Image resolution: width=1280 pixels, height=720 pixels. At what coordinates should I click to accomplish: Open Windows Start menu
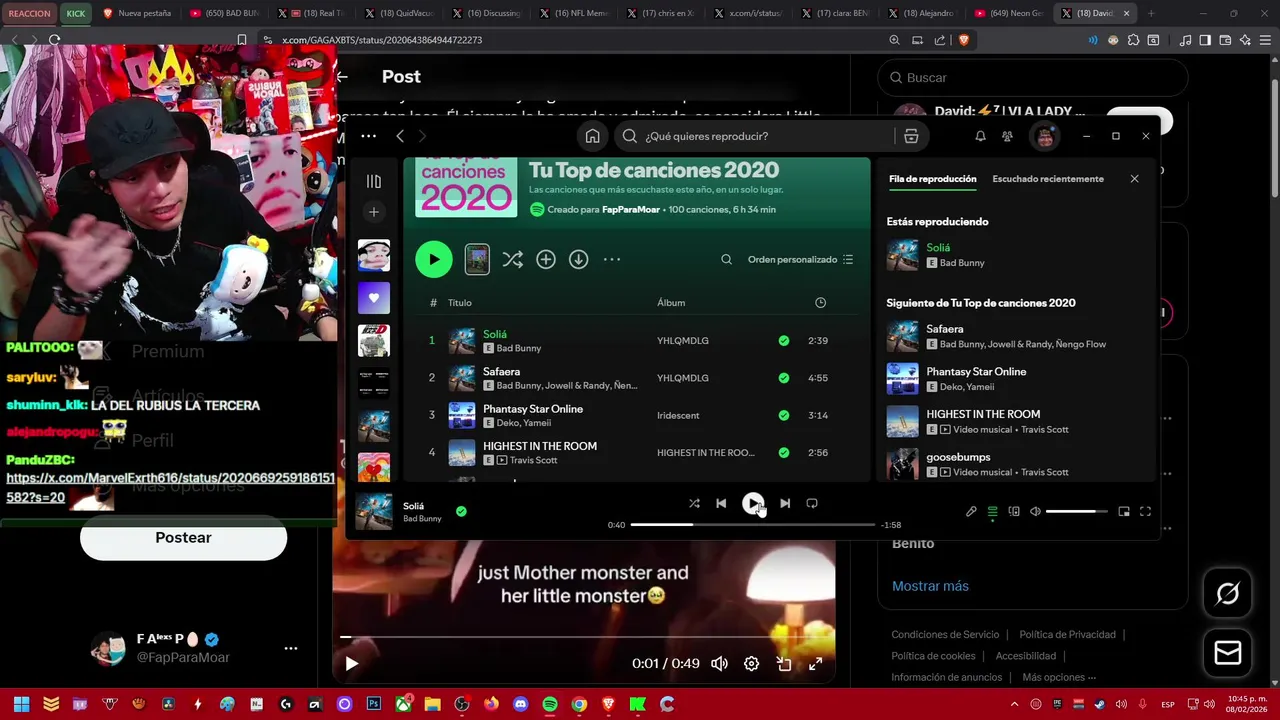[21, 704]
